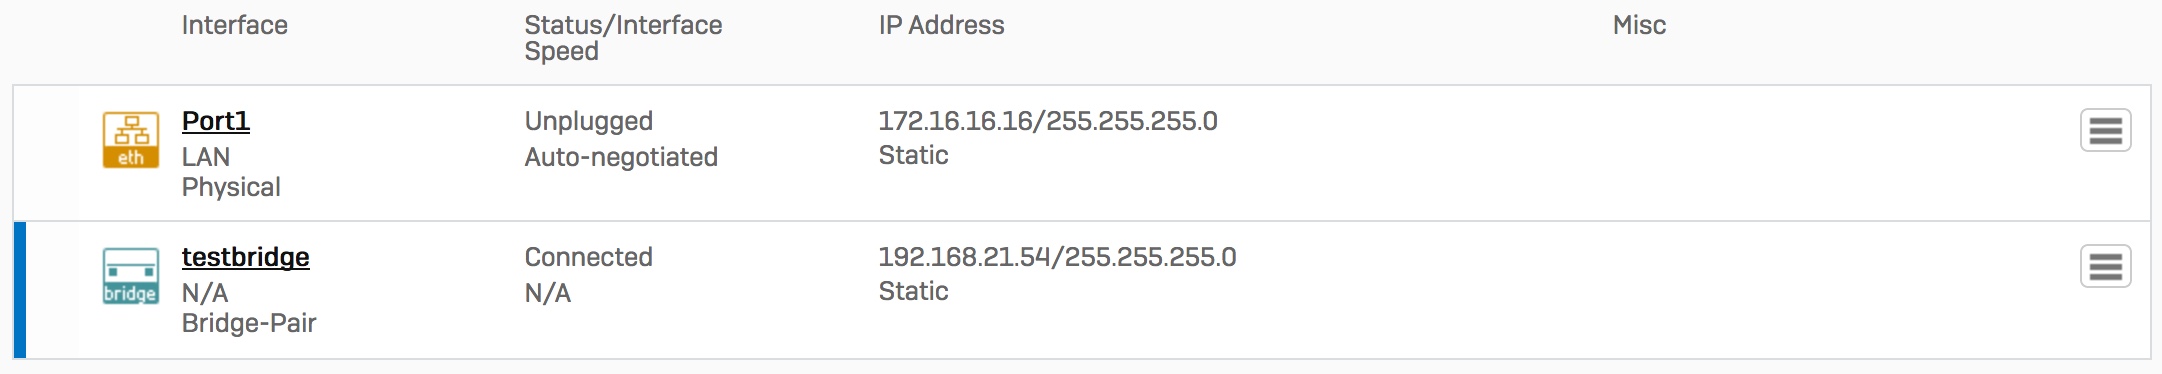The width and height of the screenshot is (2162, 374).
Task: Click the 192.168.21.54/255.255.255.0 address
Action: [1057, 257]
